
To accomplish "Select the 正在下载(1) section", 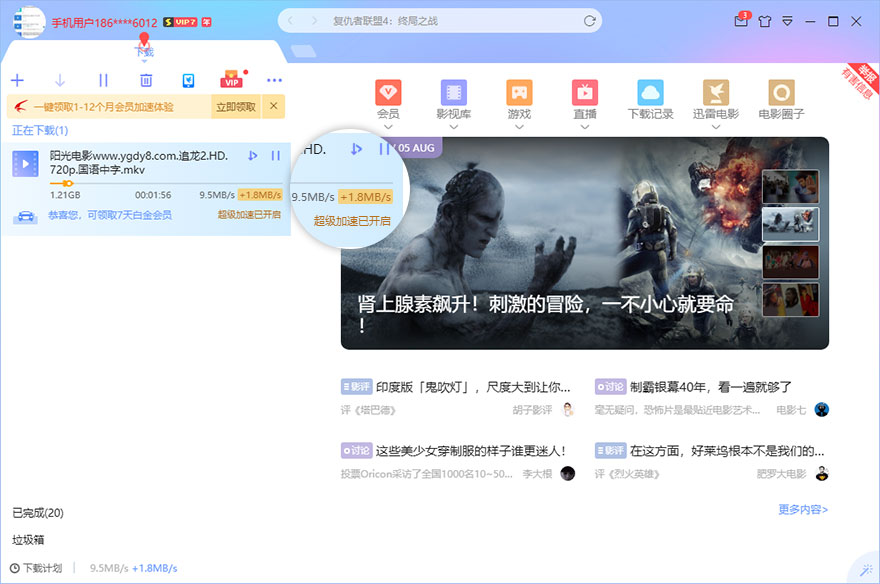I will coord(40,131).
